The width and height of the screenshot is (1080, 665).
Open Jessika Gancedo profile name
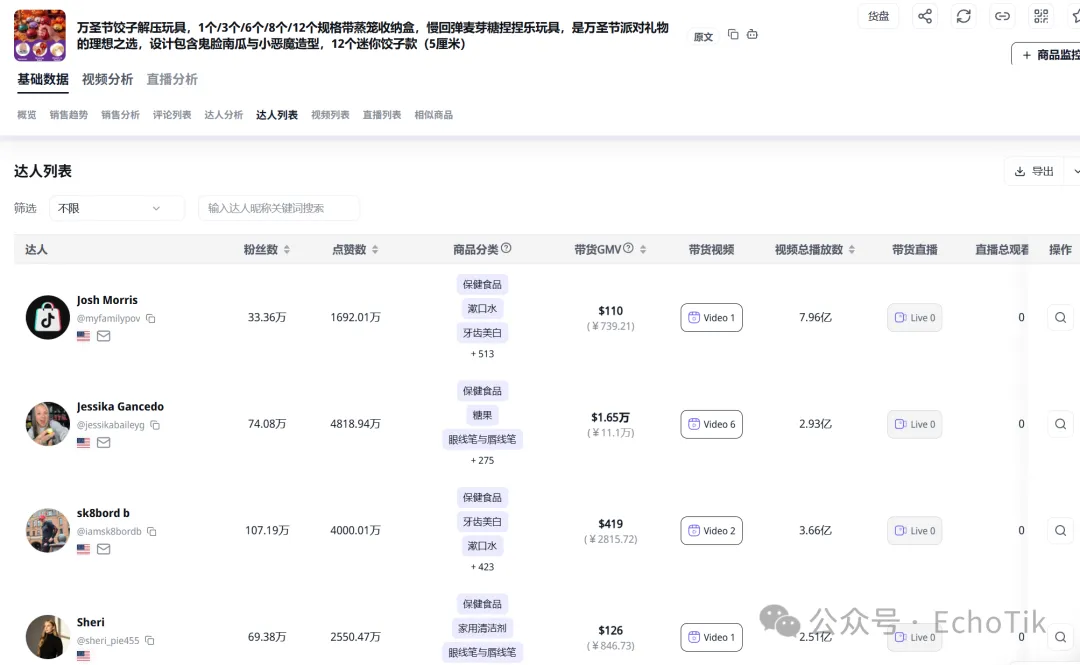tap(120, 407)
